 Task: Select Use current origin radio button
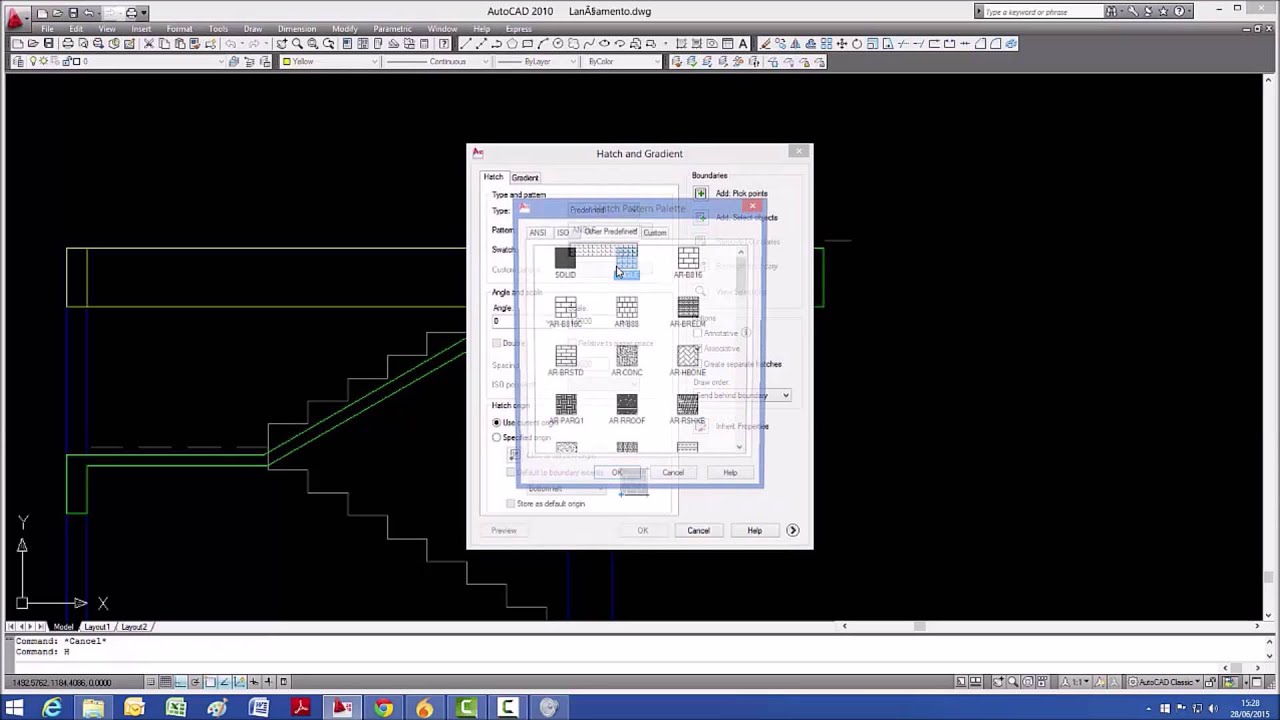coord(496,422)
